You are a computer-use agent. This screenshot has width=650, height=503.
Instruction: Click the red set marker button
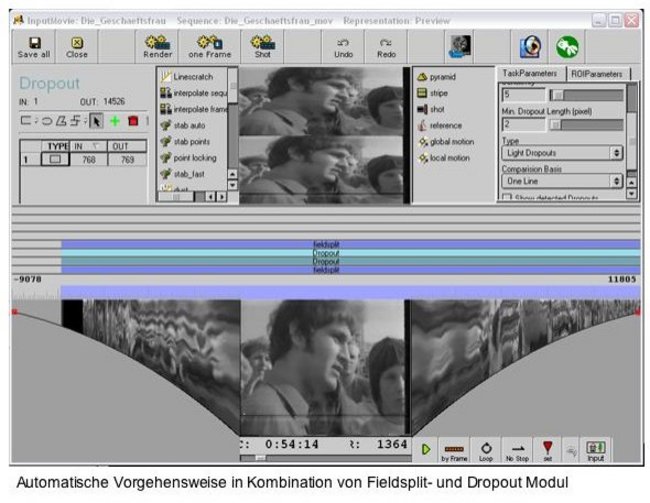pyautogui.click(x=548, y=451)
